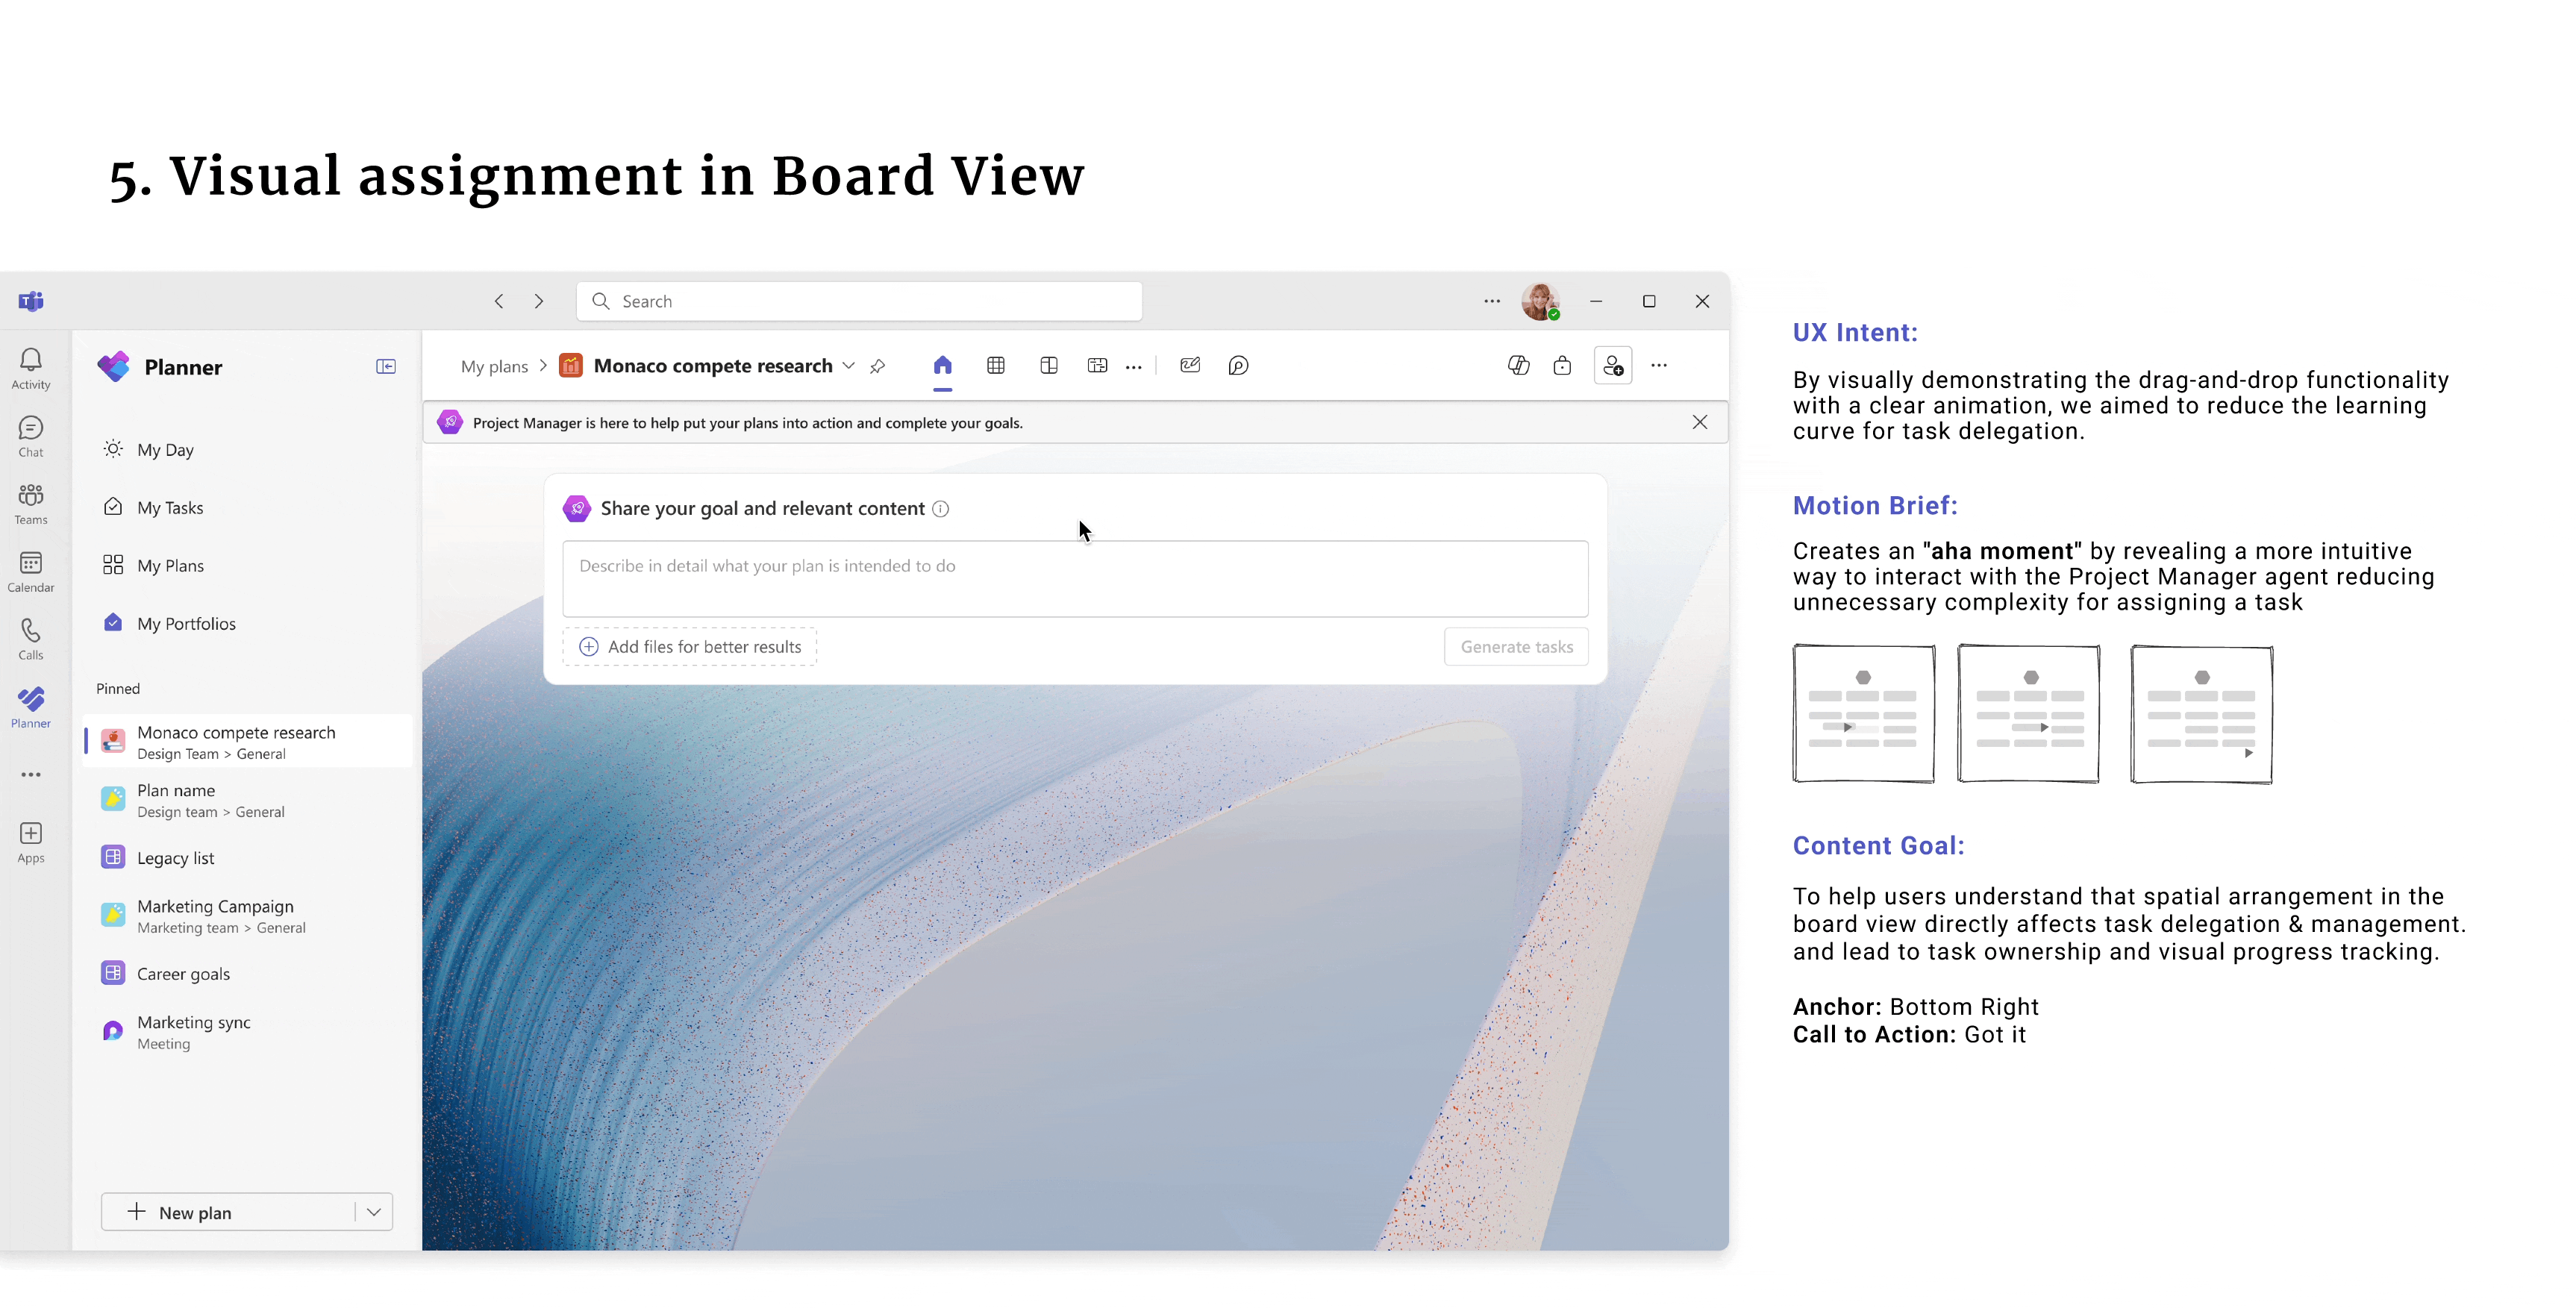Switch to the Board view tab
This screenshot has height=1308, width=2576.
pyautogui.click(x=1049, y=366)
